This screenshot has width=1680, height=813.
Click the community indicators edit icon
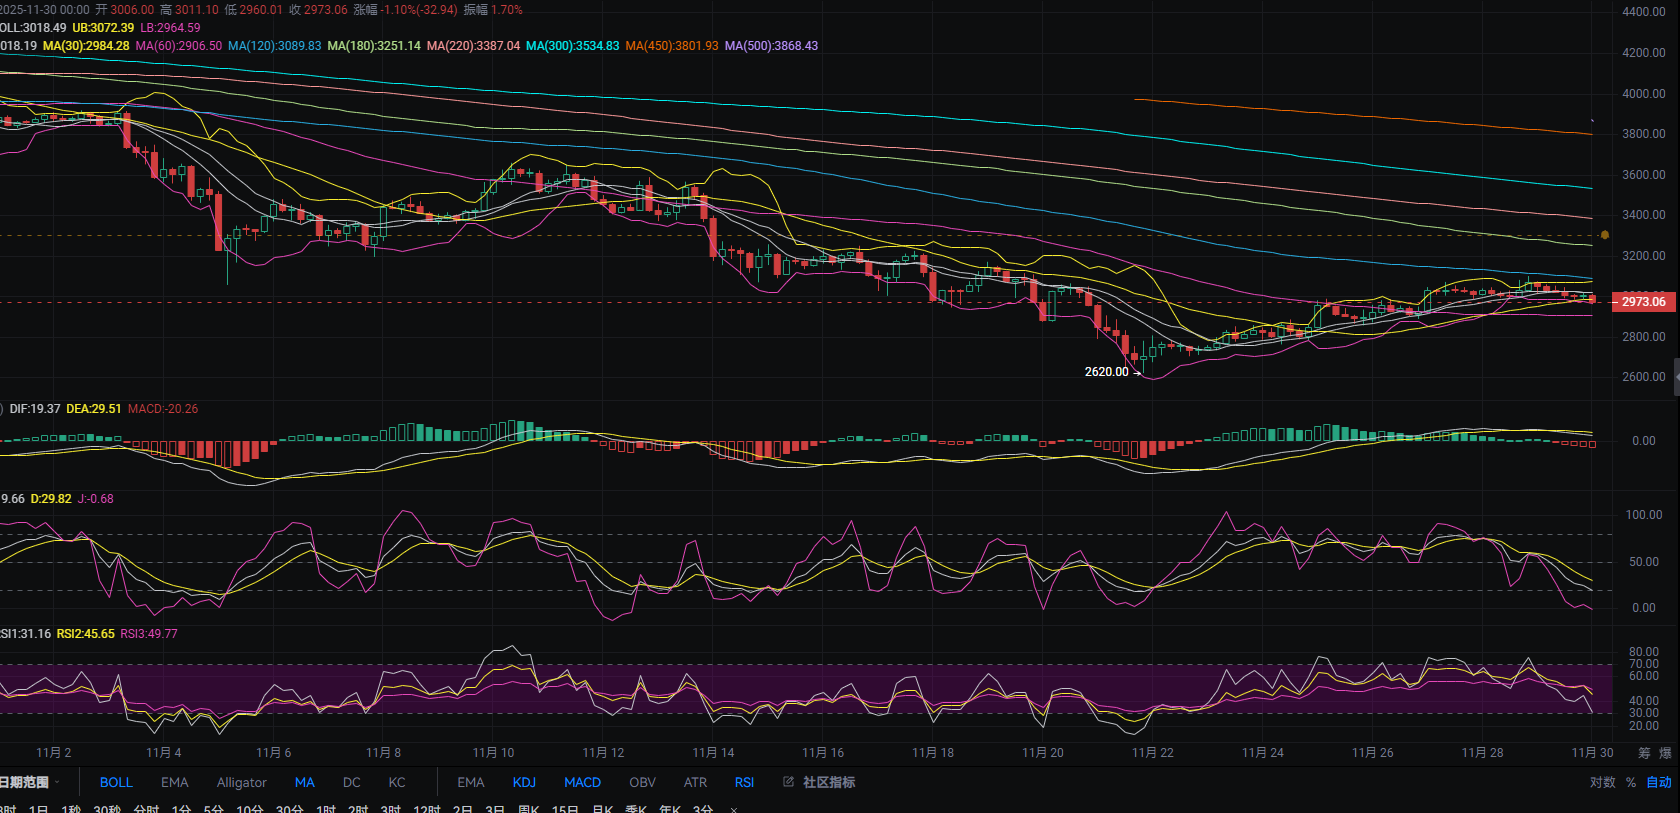pyautogui.click(x=788, y=782)
